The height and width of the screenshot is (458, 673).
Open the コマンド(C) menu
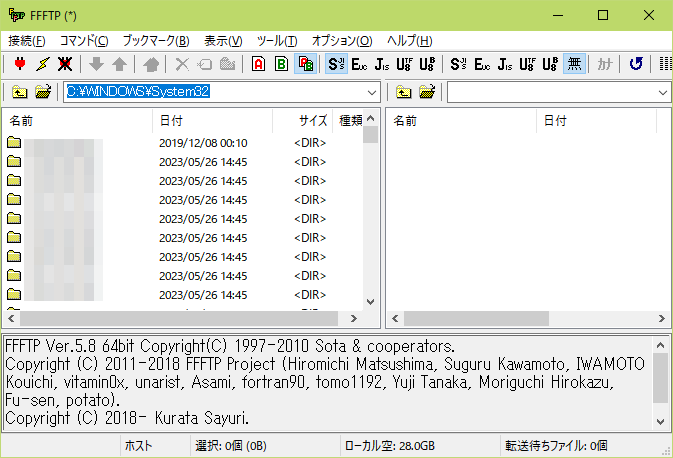84,41
